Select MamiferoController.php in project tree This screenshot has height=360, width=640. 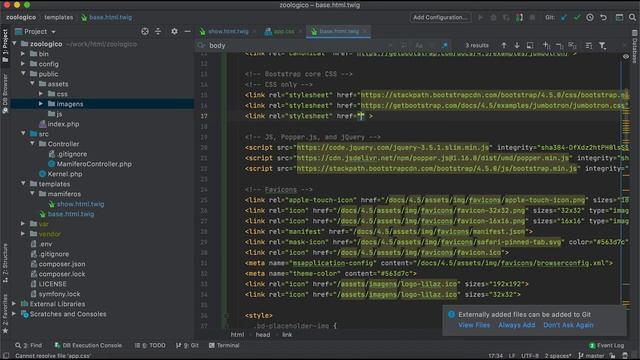tap(94, 164)
